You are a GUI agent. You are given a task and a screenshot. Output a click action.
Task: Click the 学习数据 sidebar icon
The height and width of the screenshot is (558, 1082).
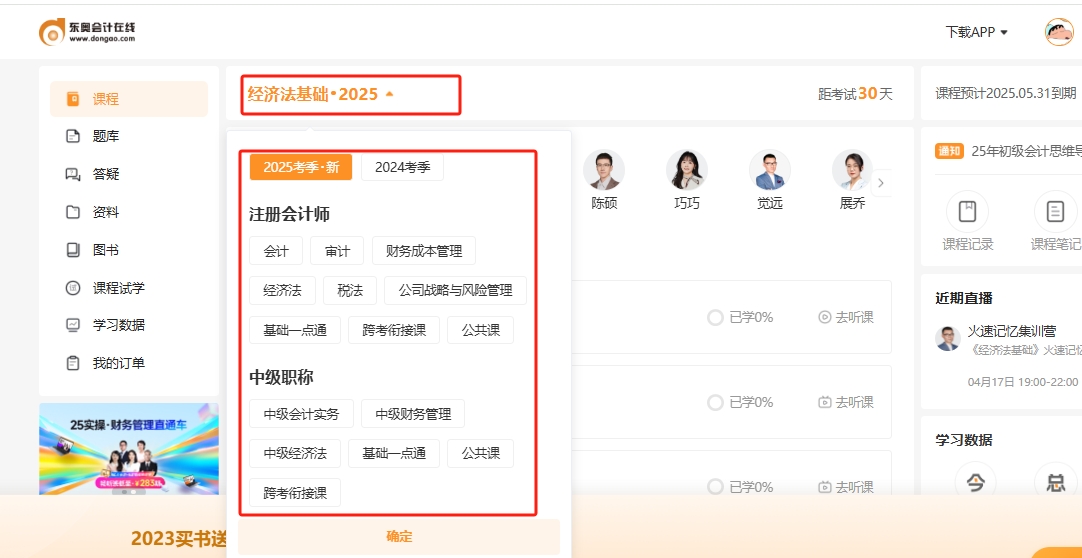pyautogui.click(x=73, y=325)
